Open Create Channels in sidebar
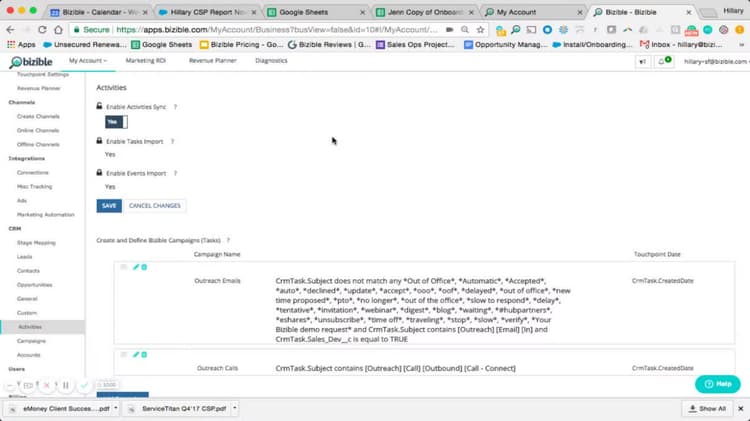This screenshot has height=421, width=750. click(38, 116)
